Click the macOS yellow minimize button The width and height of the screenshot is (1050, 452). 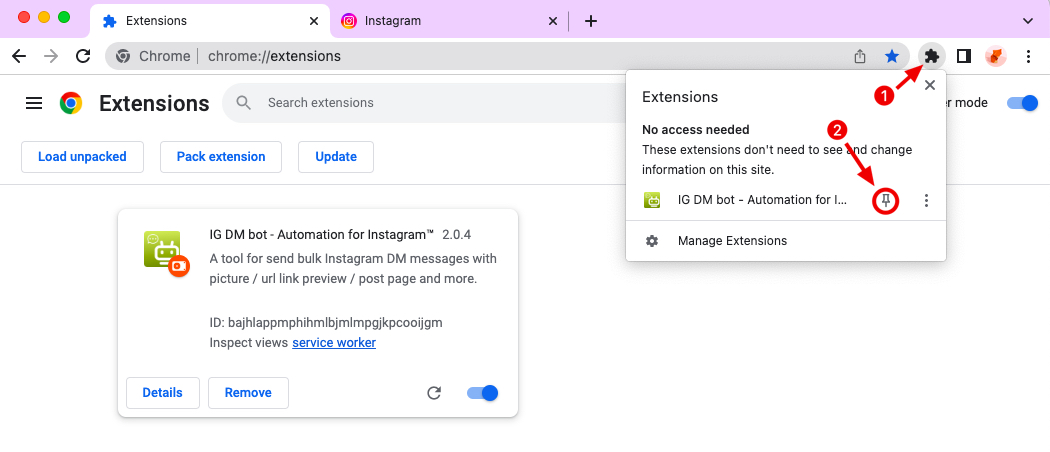[x=44, y=17]
